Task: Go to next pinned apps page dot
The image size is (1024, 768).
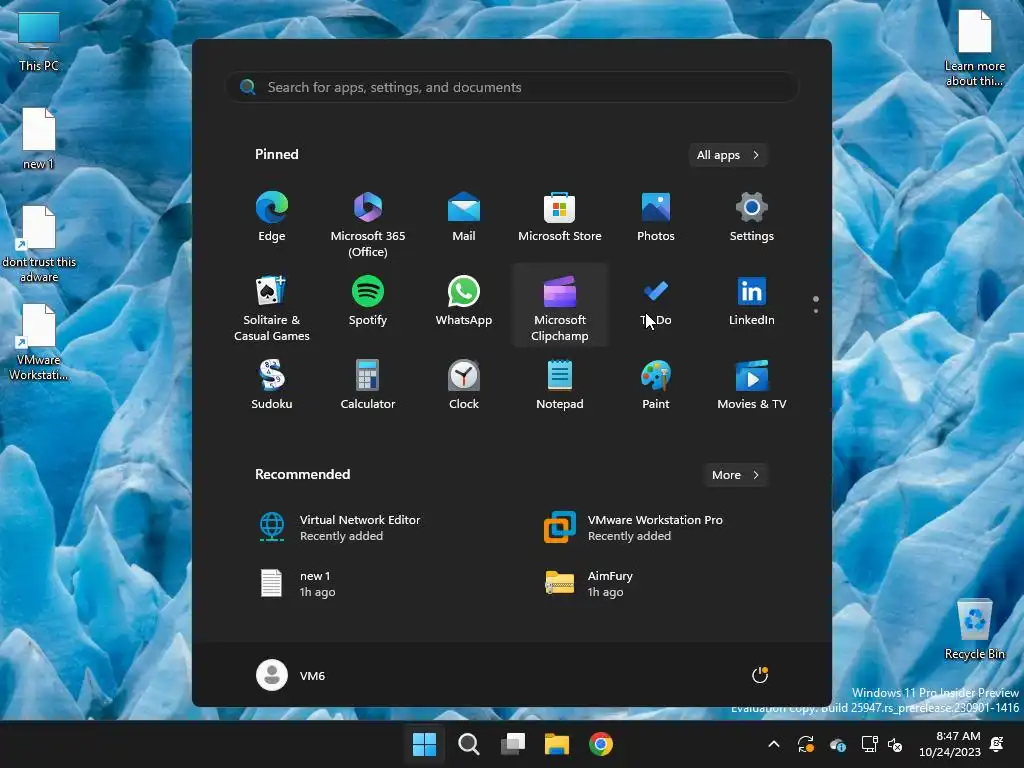Action: click(x=816, y=311)
